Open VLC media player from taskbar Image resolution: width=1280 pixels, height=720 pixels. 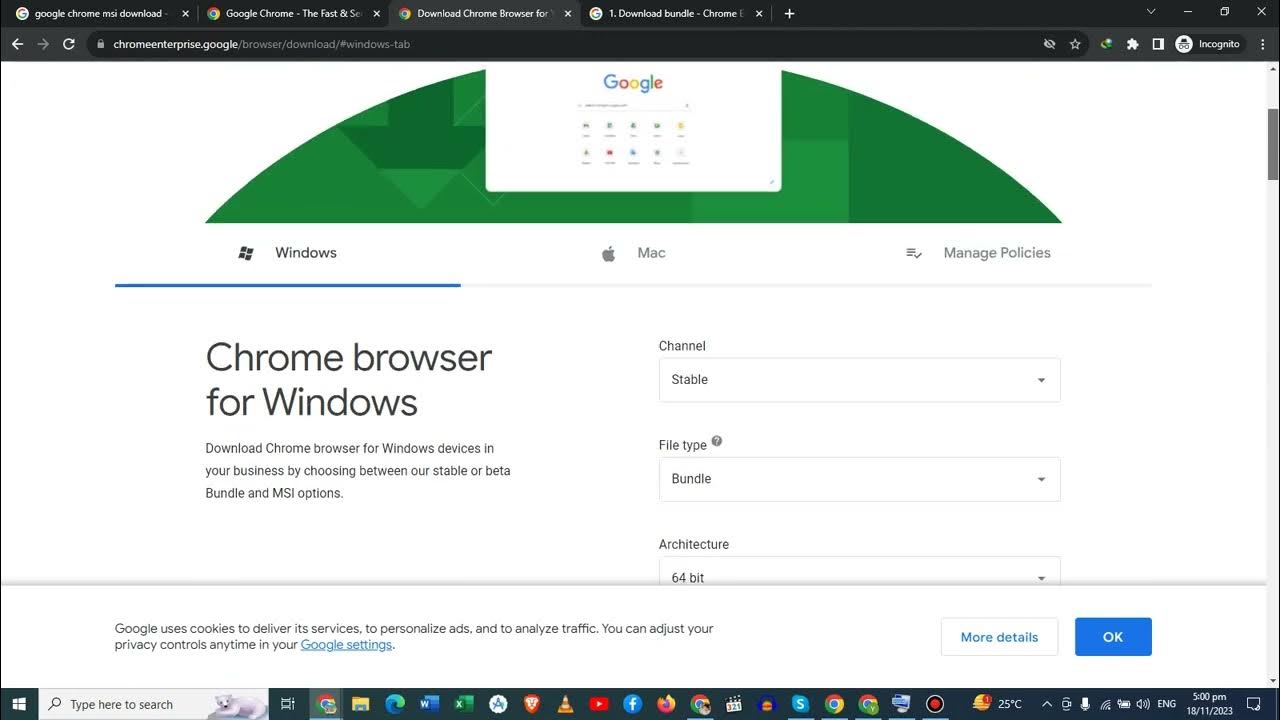565,704
